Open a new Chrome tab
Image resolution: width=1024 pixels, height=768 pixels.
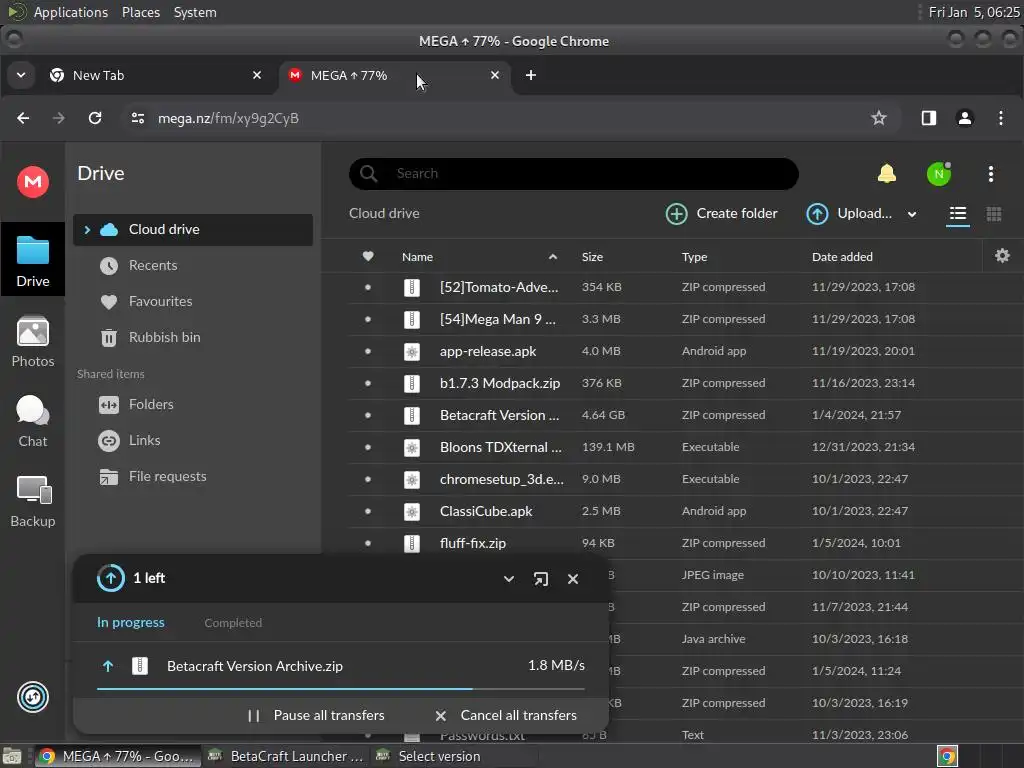531,75
